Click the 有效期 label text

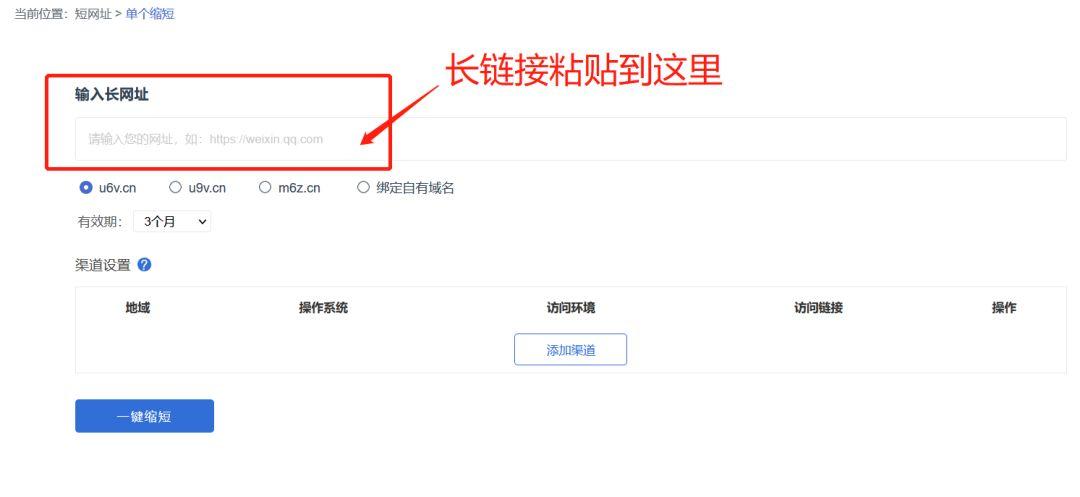(x=100, y=222)
